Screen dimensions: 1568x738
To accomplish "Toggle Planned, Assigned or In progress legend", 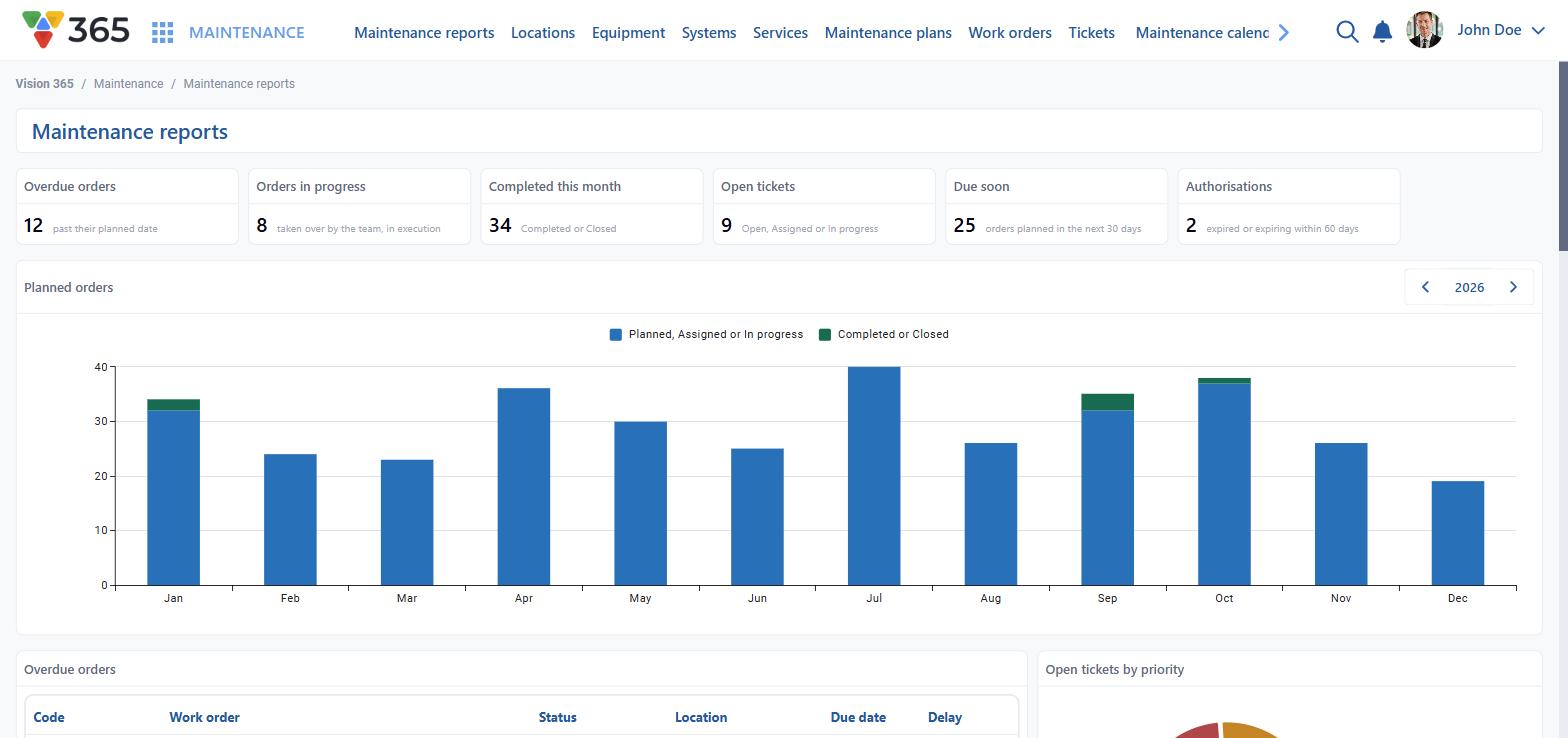I will click(x=706, y=334).
